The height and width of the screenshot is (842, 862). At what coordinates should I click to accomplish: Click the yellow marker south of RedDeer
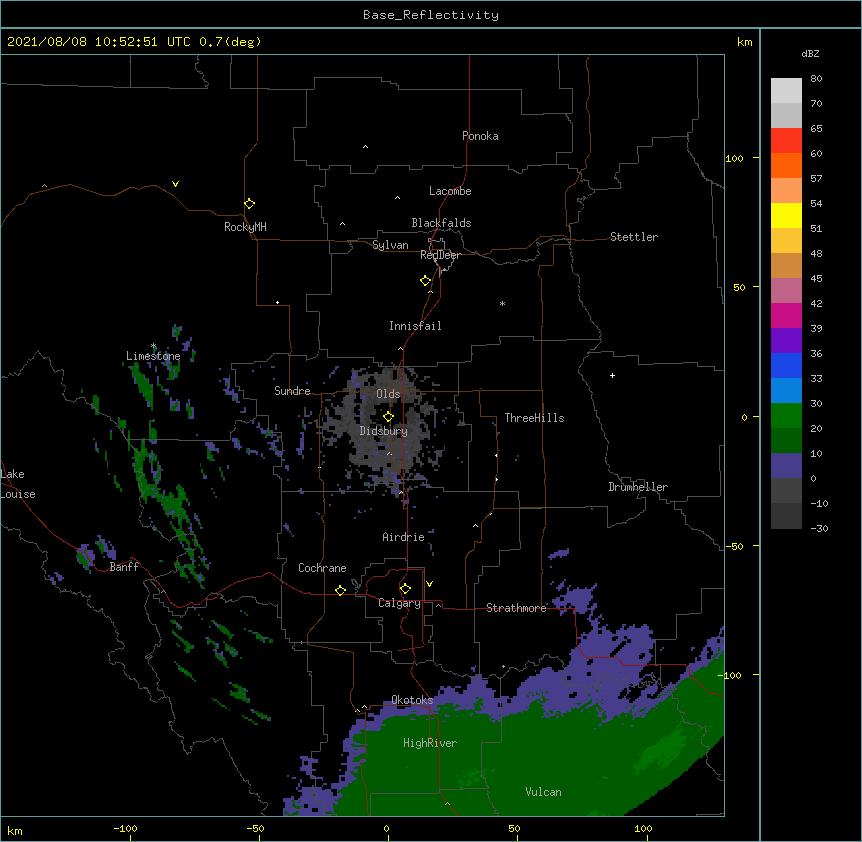pos(426,281)
